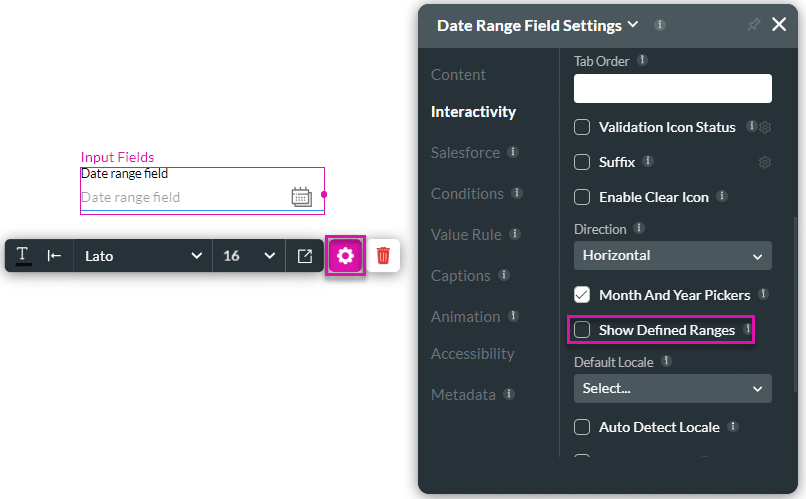Click info icon beside Show Defined Ranges

[747, 329]
